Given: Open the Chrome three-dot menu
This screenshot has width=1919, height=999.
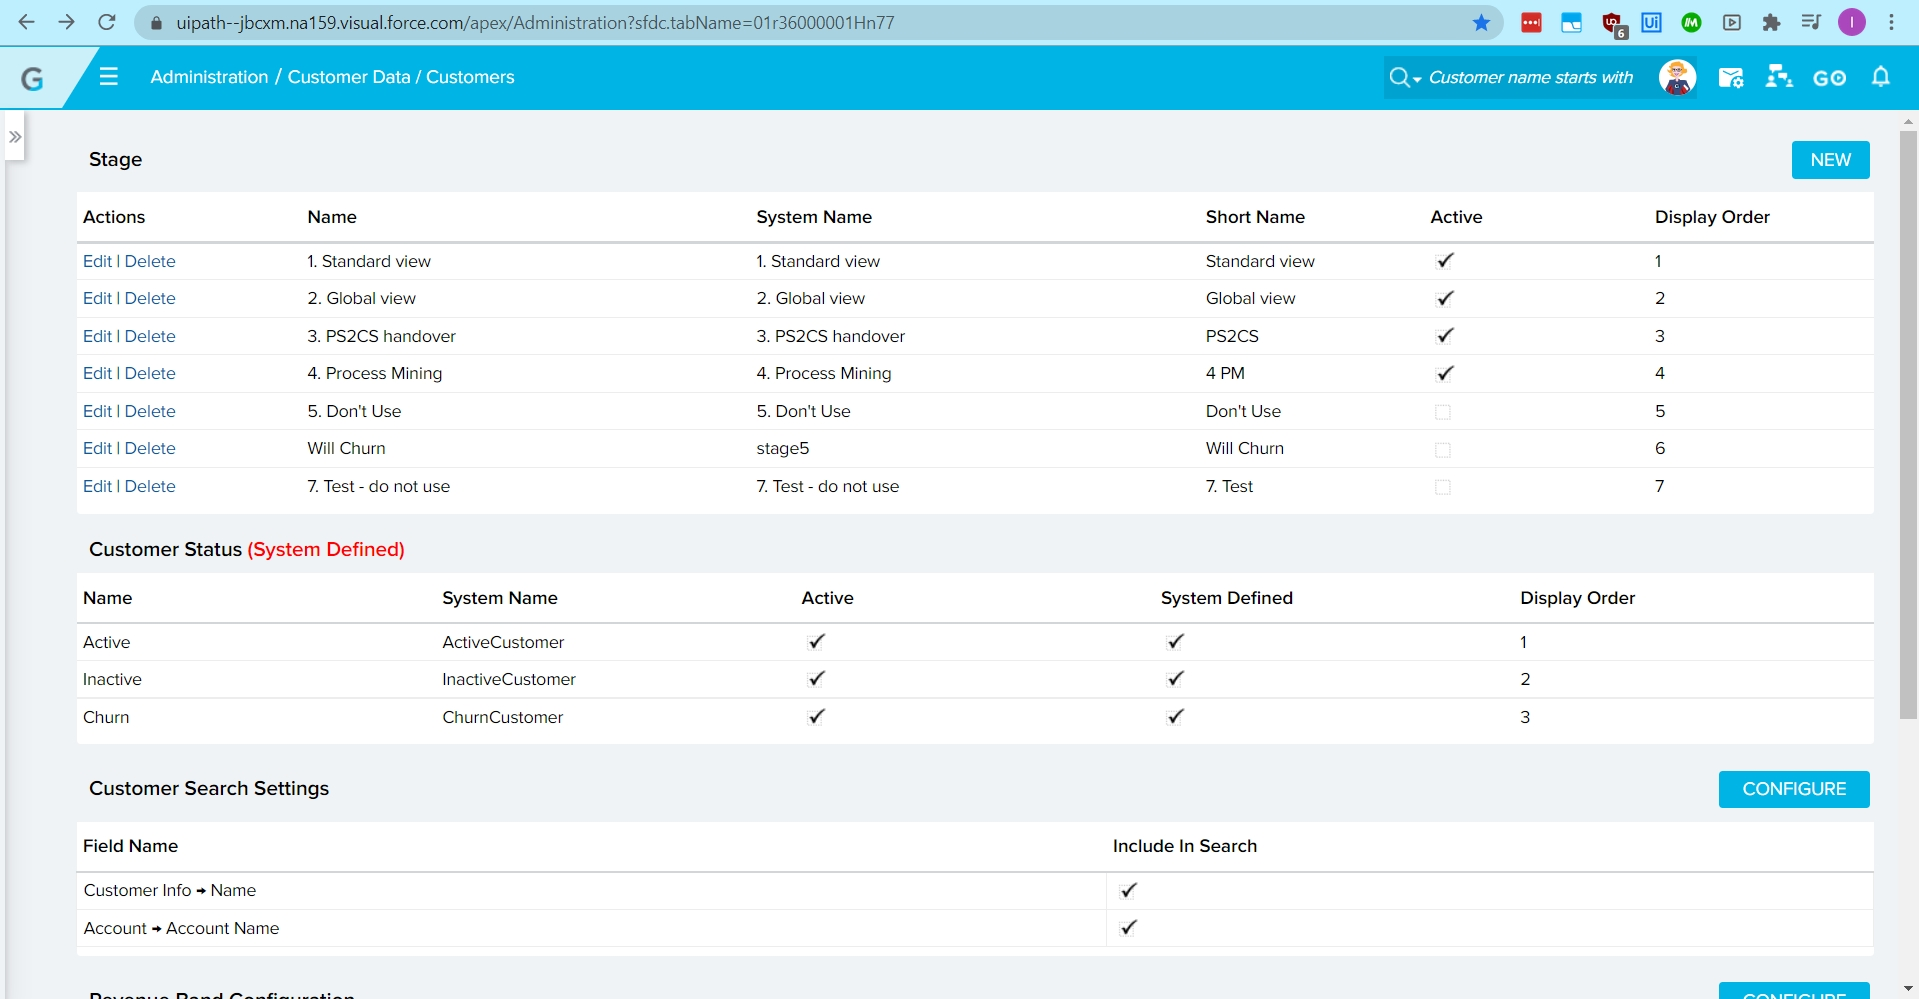Looking at the screenshot, I should pyautogui.click(x=1891, y=22).
